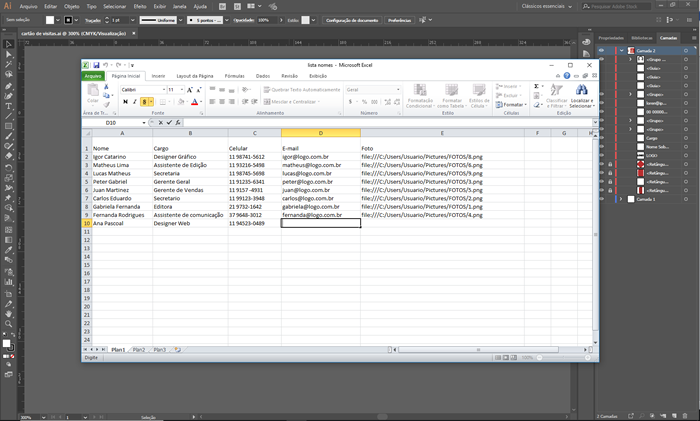Click the formula bar Enter checkmark icon
The image size is (700, 421).
tap(169, 122)
